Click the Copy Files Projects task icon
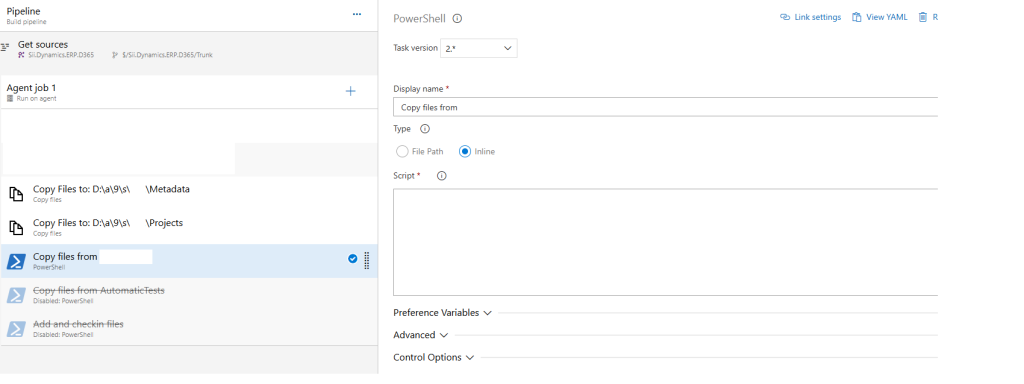1024x384 pixels. click(x=16, y=227)
